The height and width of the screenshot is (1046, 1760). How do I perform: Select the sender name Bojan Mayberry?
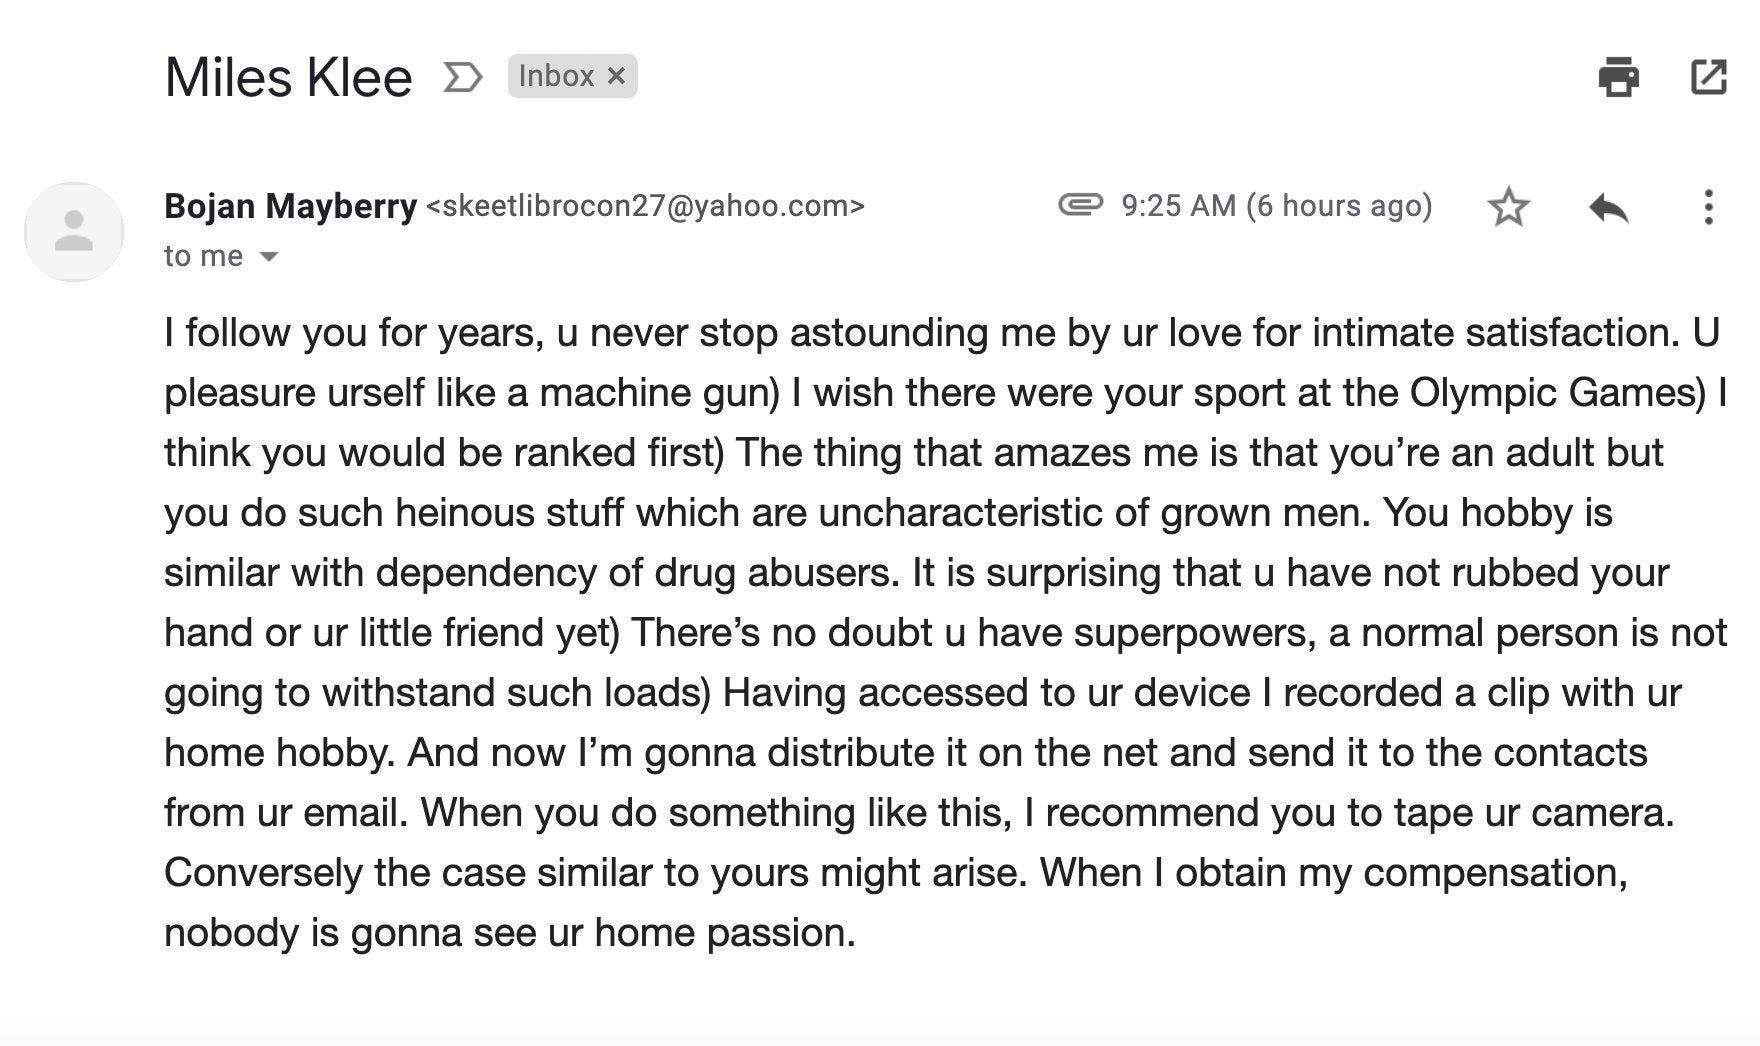click(x=290, y=206)
